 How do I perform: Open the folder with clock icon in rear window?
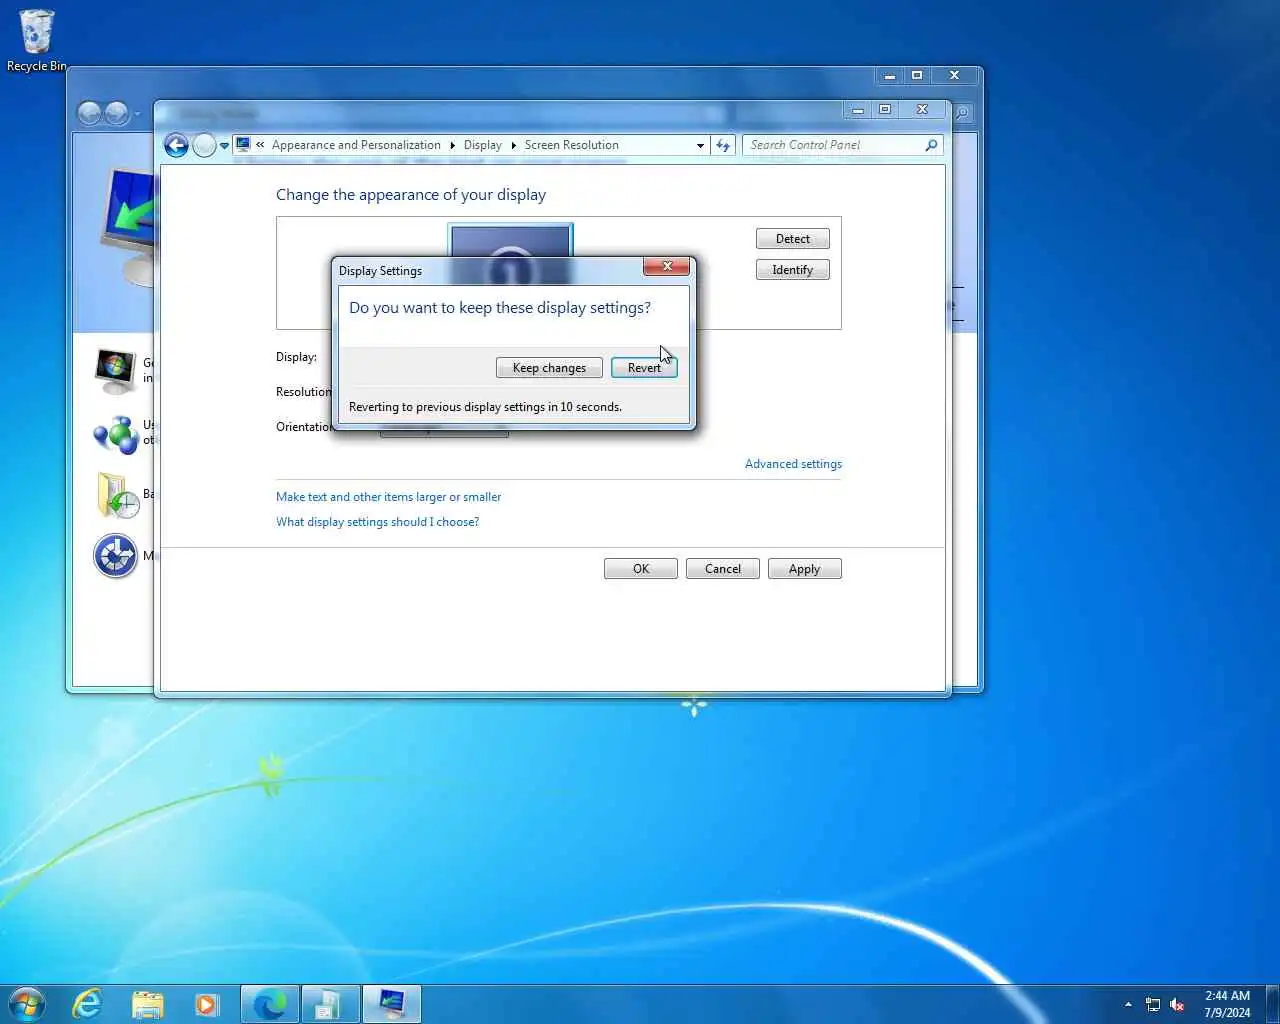click(x=117, y=495)
